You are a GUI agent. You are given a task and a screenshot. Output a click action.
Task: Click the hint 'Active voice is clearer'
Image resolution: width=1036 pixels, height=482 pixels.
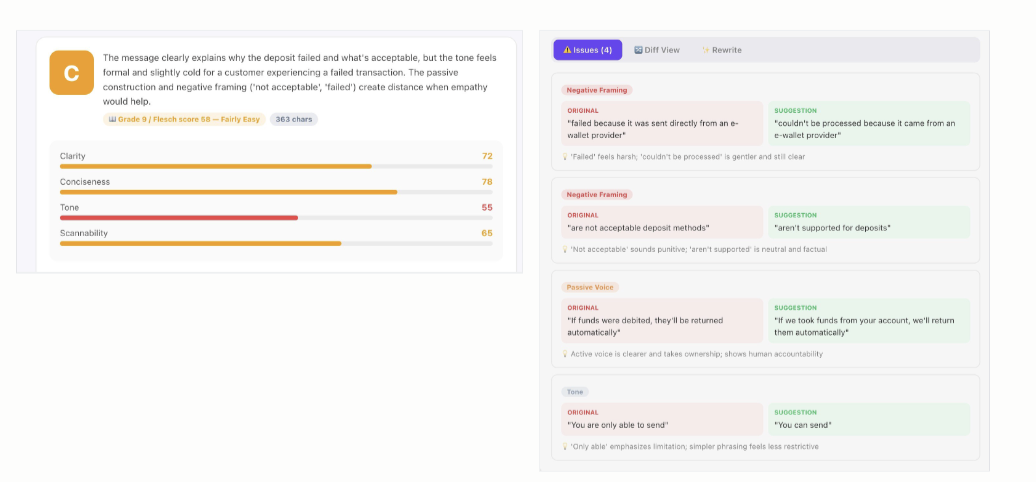coord(697,354)
